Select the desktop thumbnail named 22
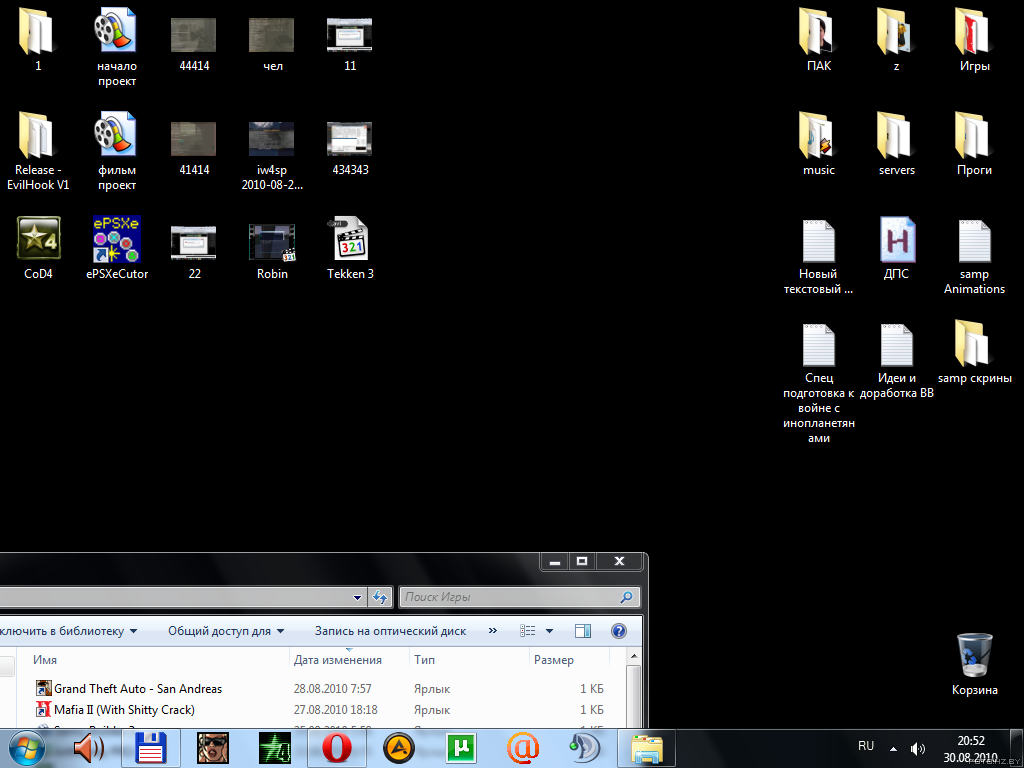 coord(193,243)
